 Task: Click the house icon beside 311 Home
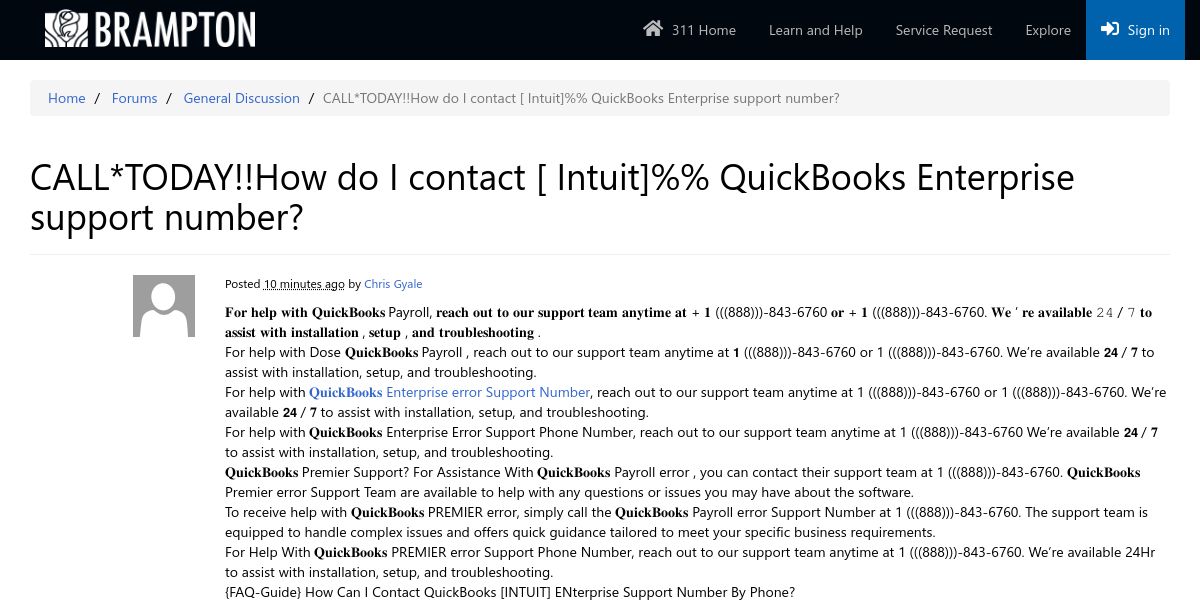653,28
